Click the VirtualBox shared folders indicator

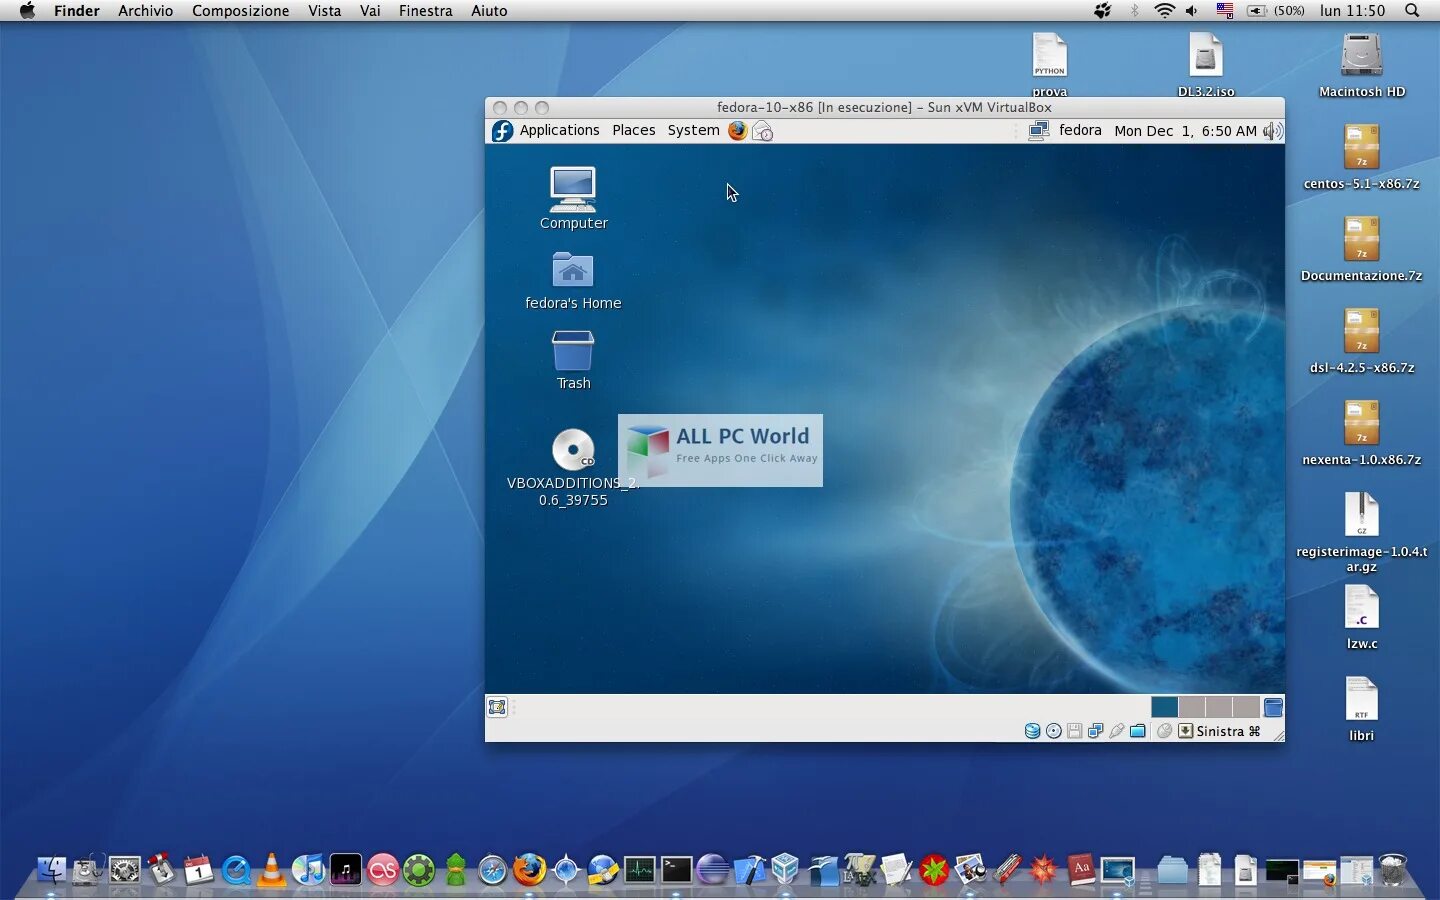pos(1137,731)
